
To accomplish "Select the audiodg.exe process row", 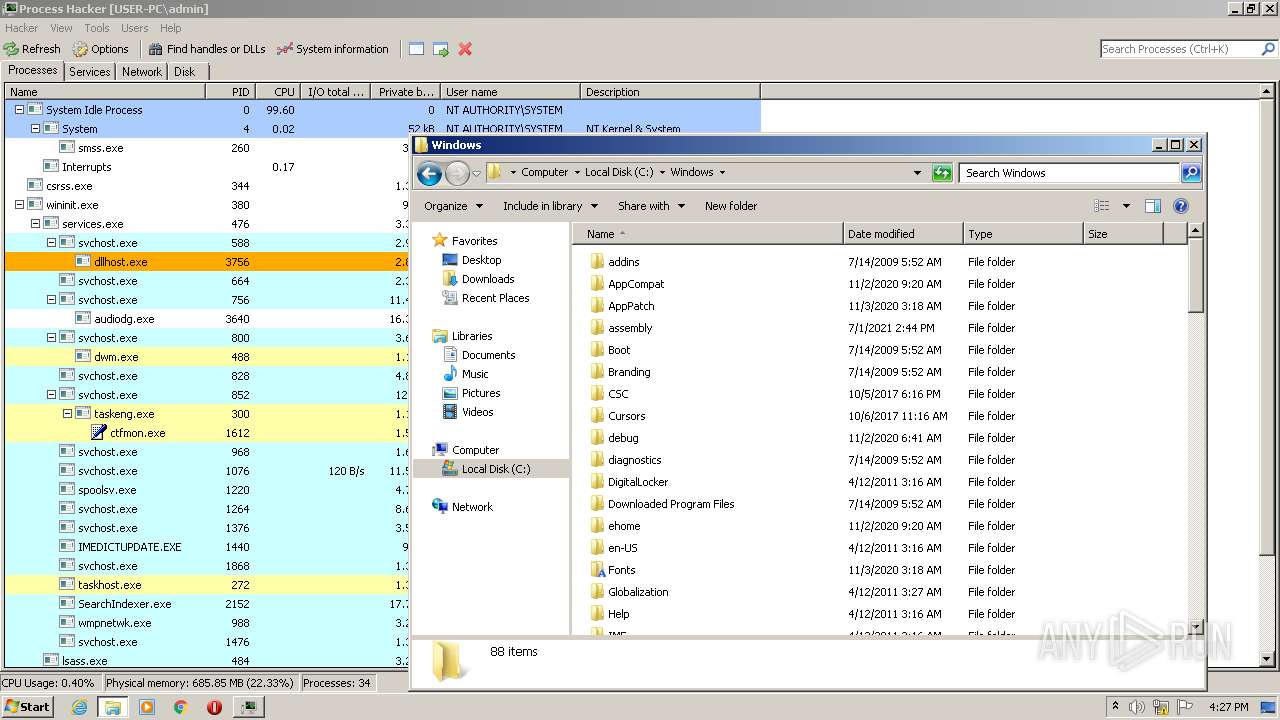I will coord(208,319).
